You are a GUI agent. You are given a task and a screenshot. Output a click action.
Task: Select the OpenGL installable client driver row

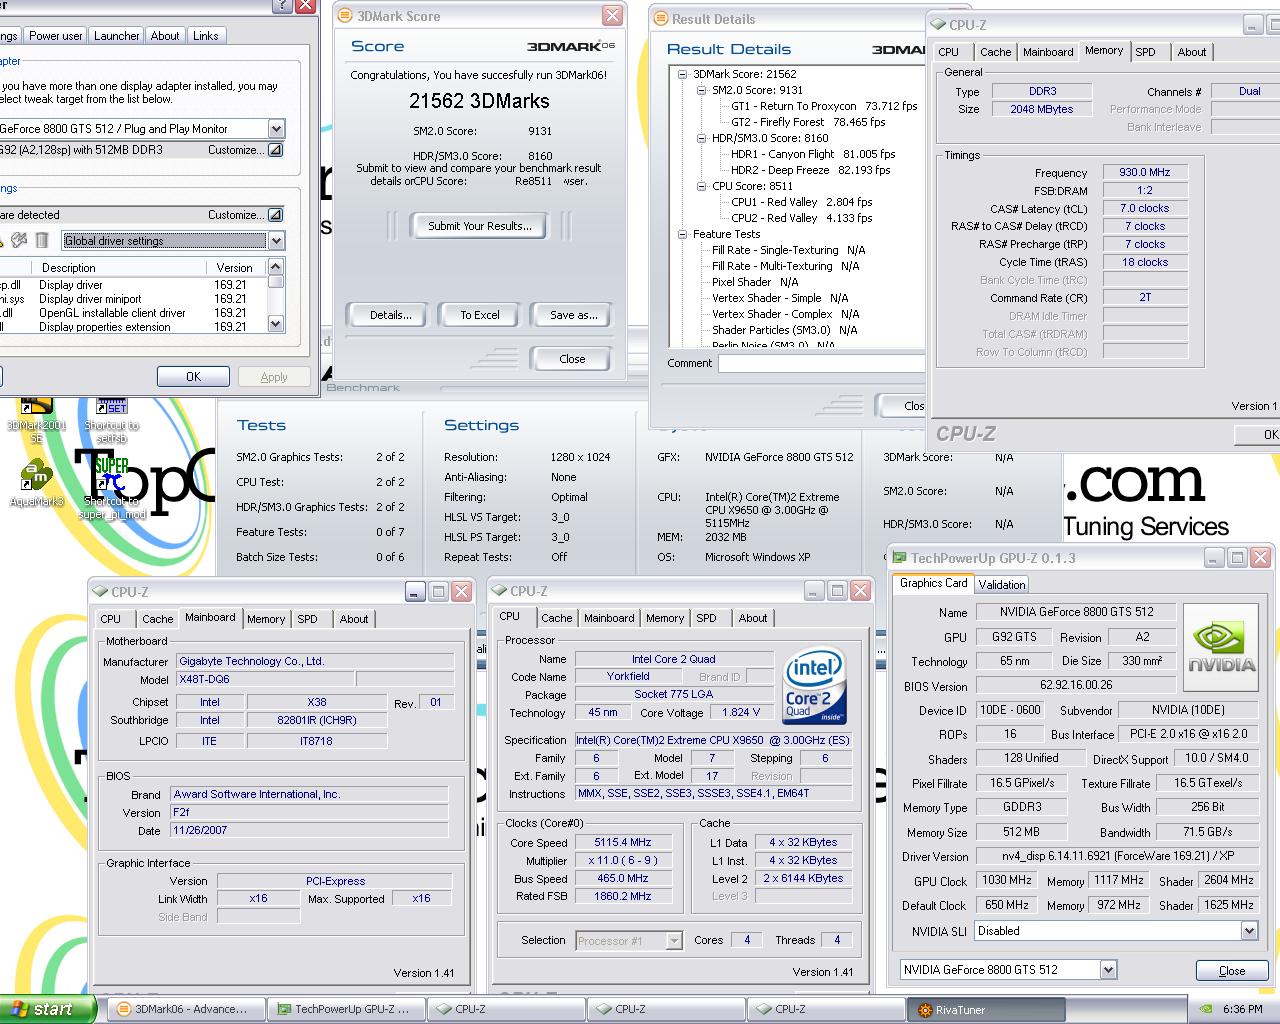134,313
